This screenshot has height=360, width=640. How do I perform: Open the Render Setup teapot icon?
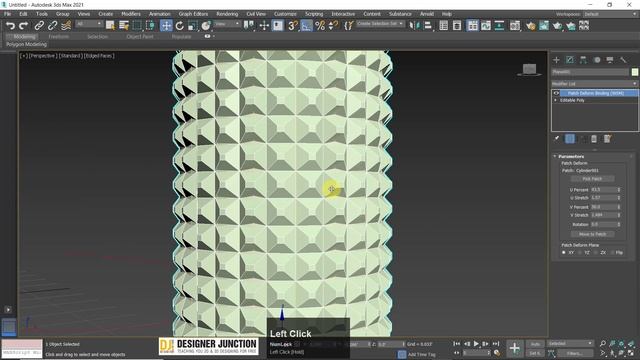tap(531, 26)
